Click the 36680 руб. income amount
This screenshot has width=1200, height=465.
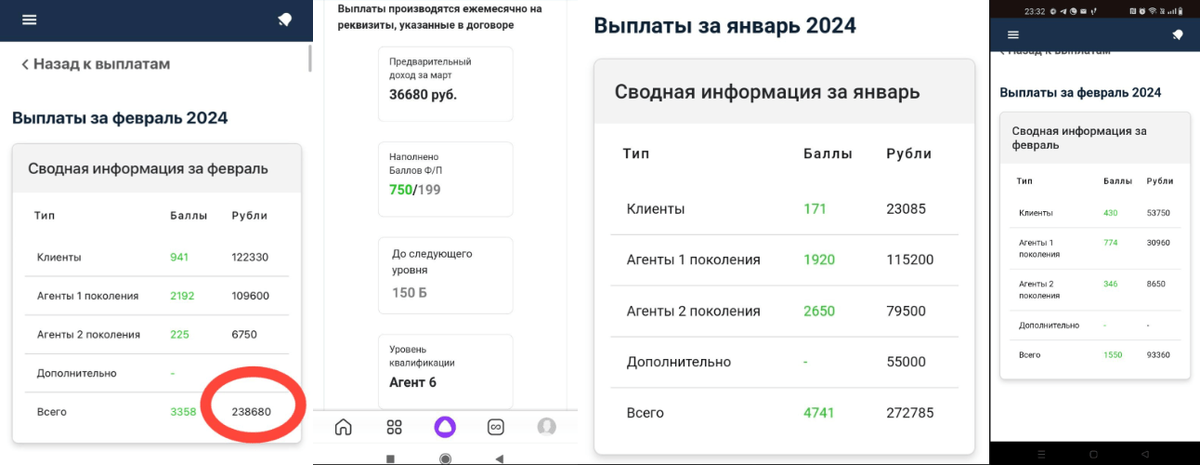click(x=423, y=95)
